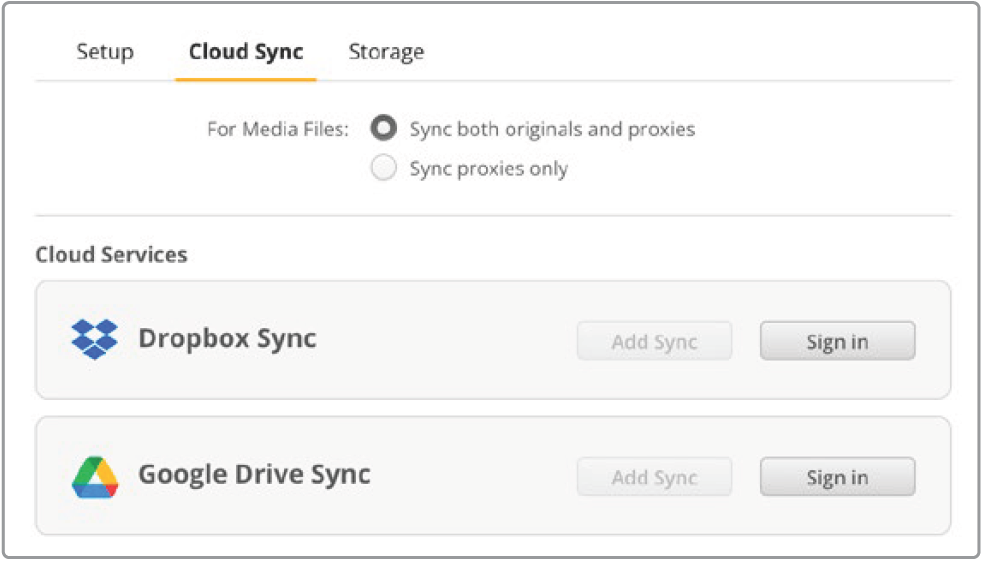
Task: Click the 'Cloud Services' section heading
Action: pyautogui.click(x=111, y=255)
